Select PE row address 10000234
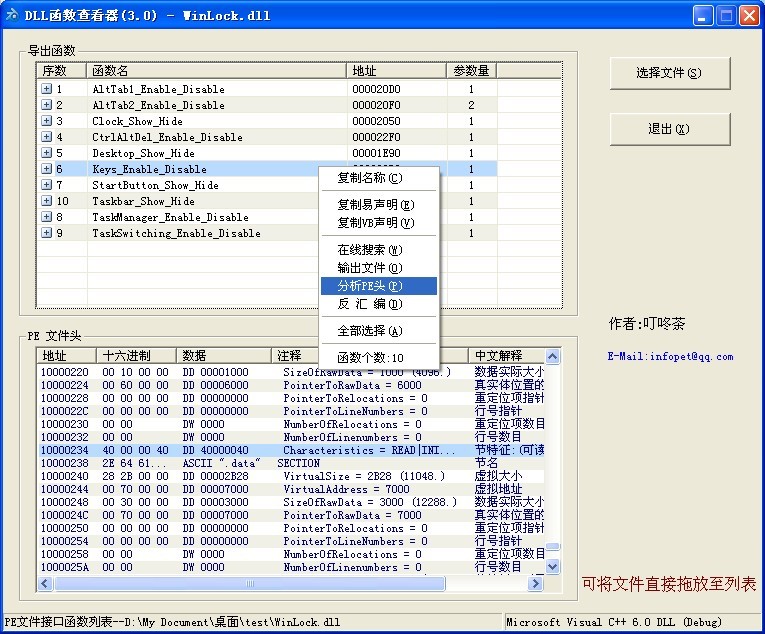Image resolution: width=765 pixels, height=634 pixels. pyautogui.click(x=64, y=450)
